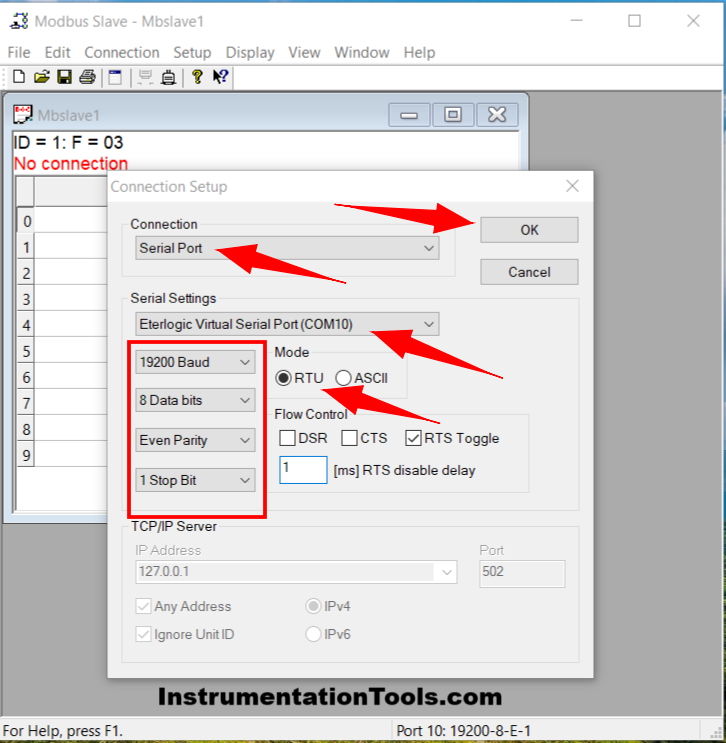This screenshot has height=743, width=726.
Task: Click the Disconnect plug icon
Action: click(x=168, y=76)
